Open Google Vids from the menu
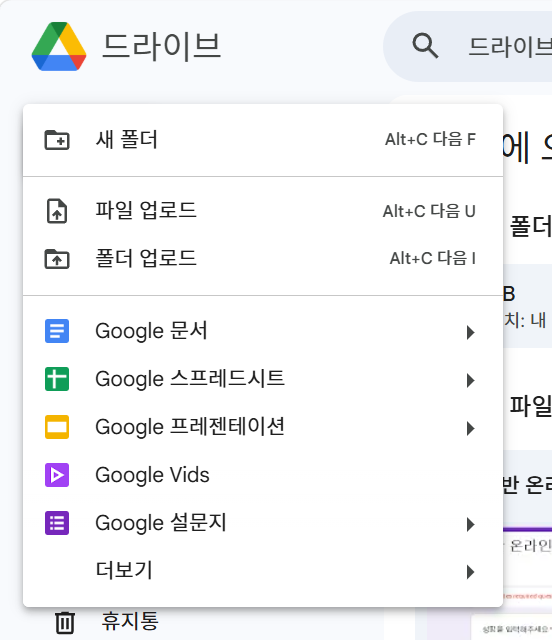The image size is (552, 640). 263,475
